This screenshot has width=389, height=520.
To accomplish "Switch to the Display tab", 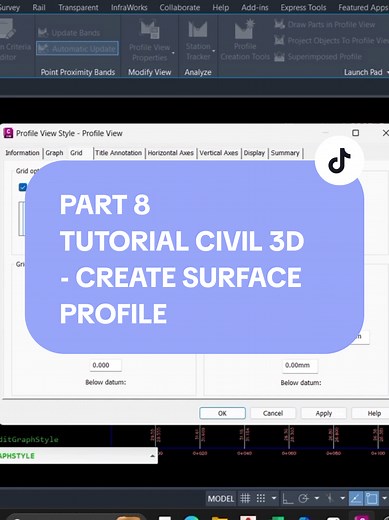I will (254, 153).
